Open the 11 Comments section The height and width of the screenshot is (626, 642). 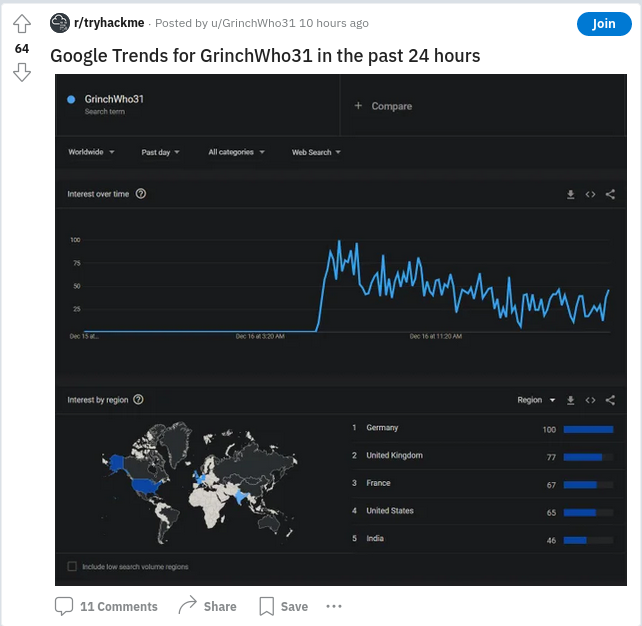click(x=106, y=606)
